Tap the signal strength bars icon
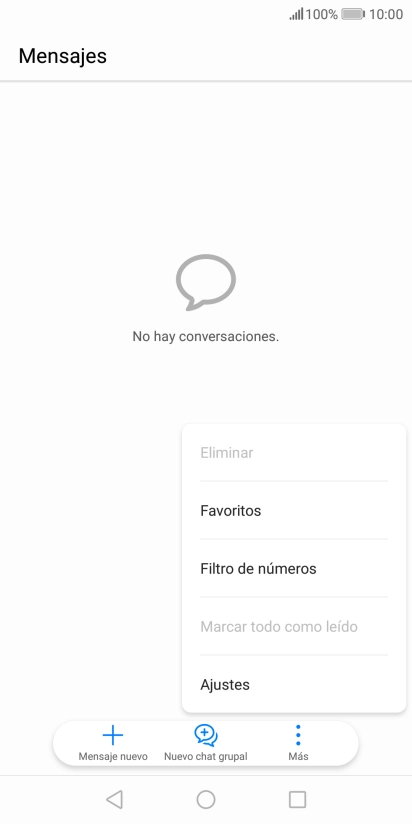The width and height of the screenshot is (412, 824). tap(296, 14)
